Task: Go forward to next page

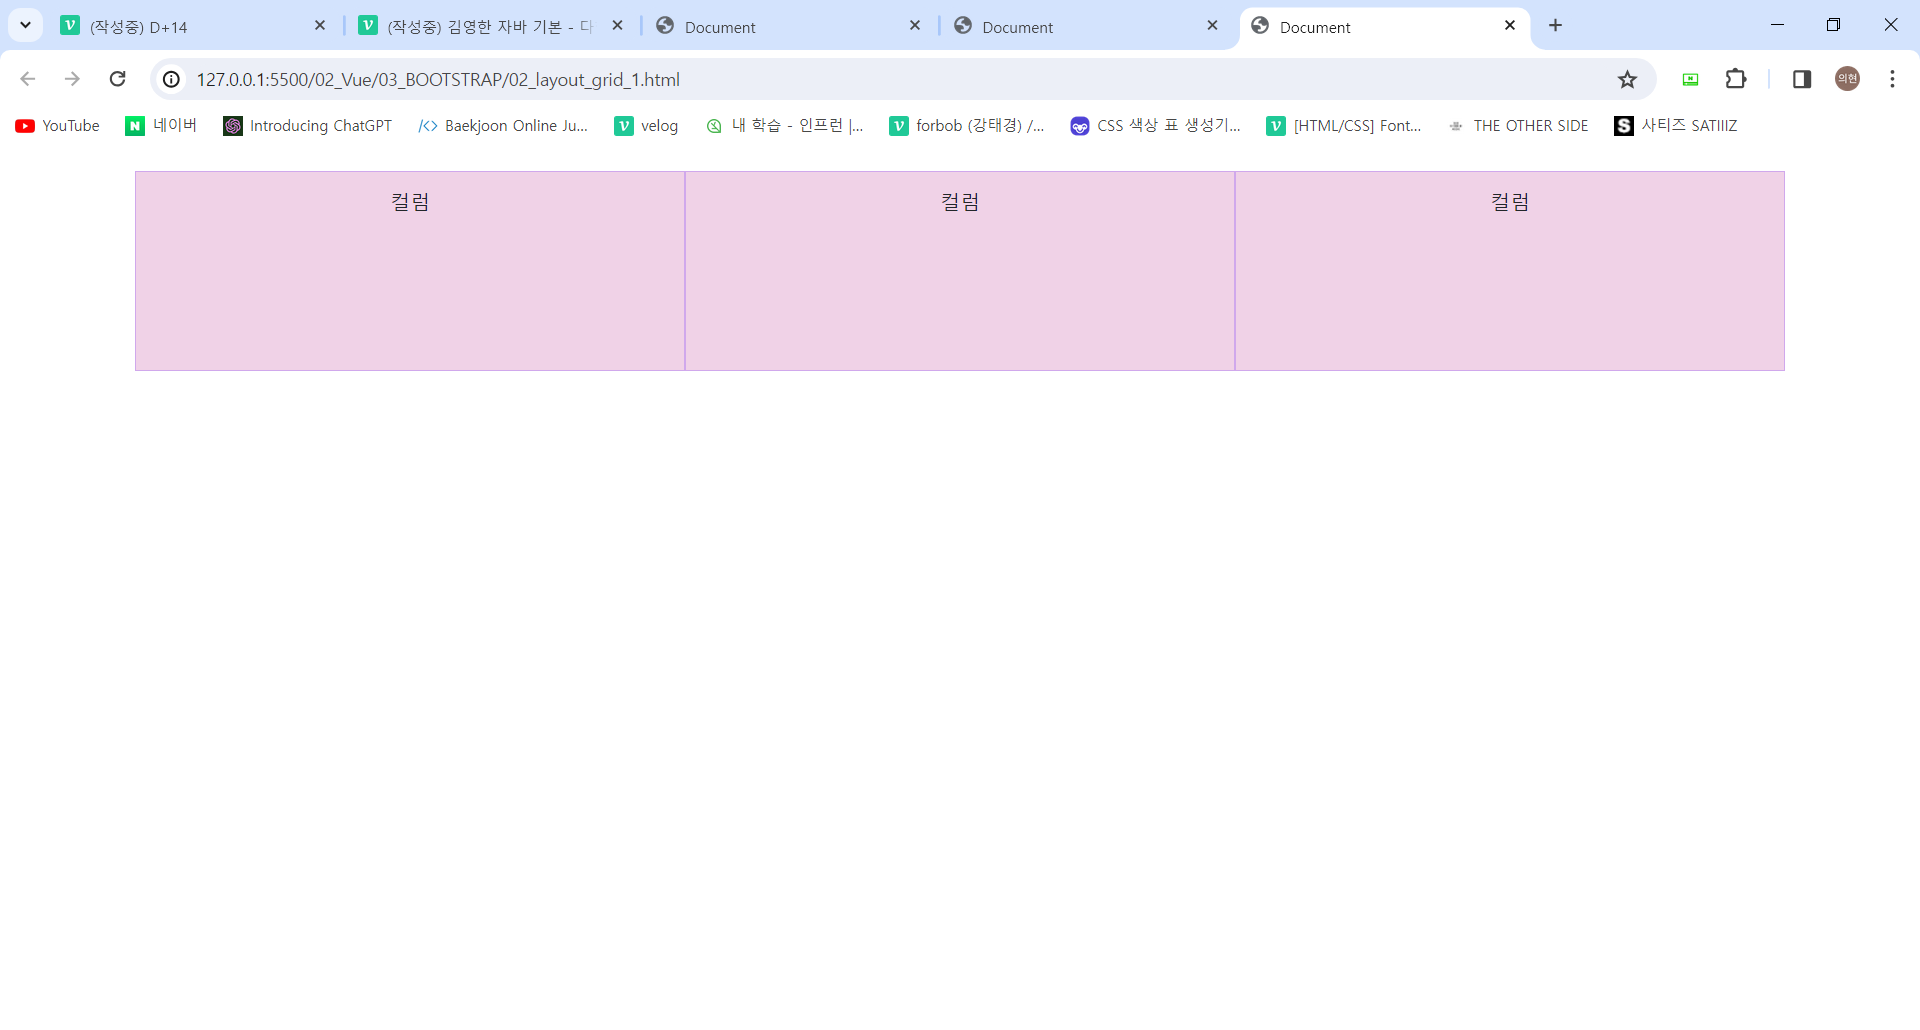Action: [72, 79]
